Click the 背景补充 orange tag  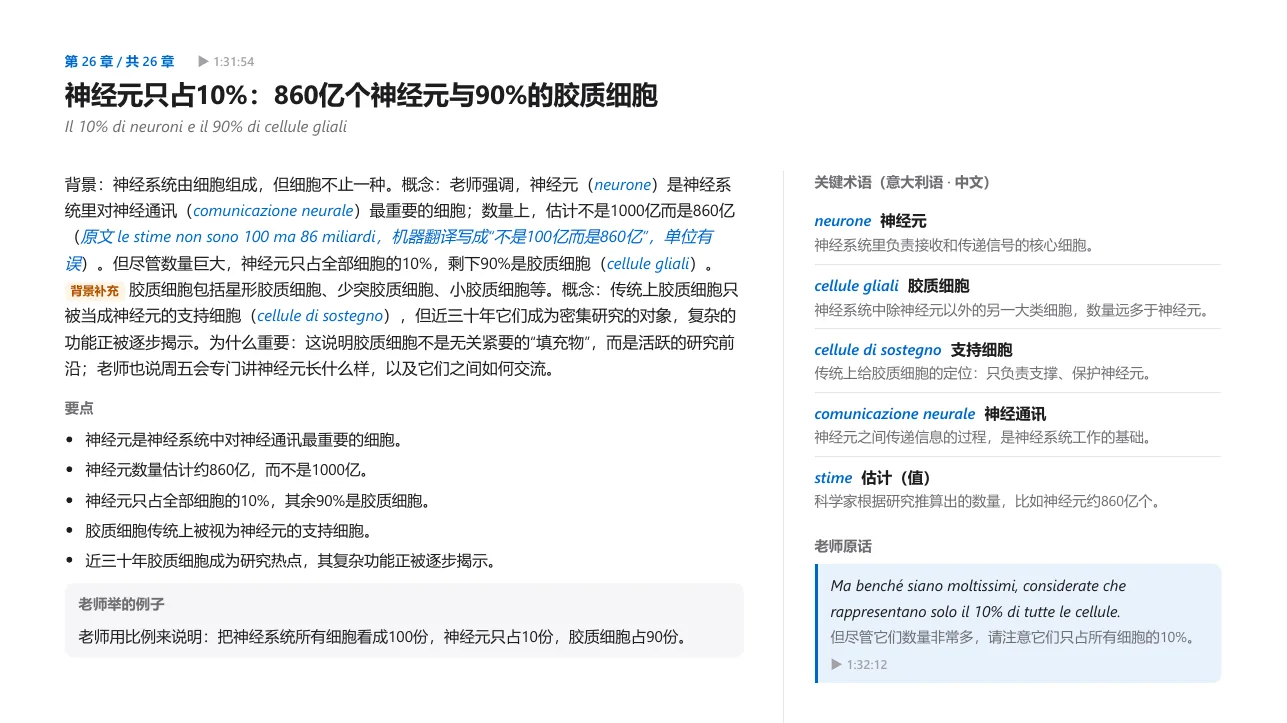[94, 291]
